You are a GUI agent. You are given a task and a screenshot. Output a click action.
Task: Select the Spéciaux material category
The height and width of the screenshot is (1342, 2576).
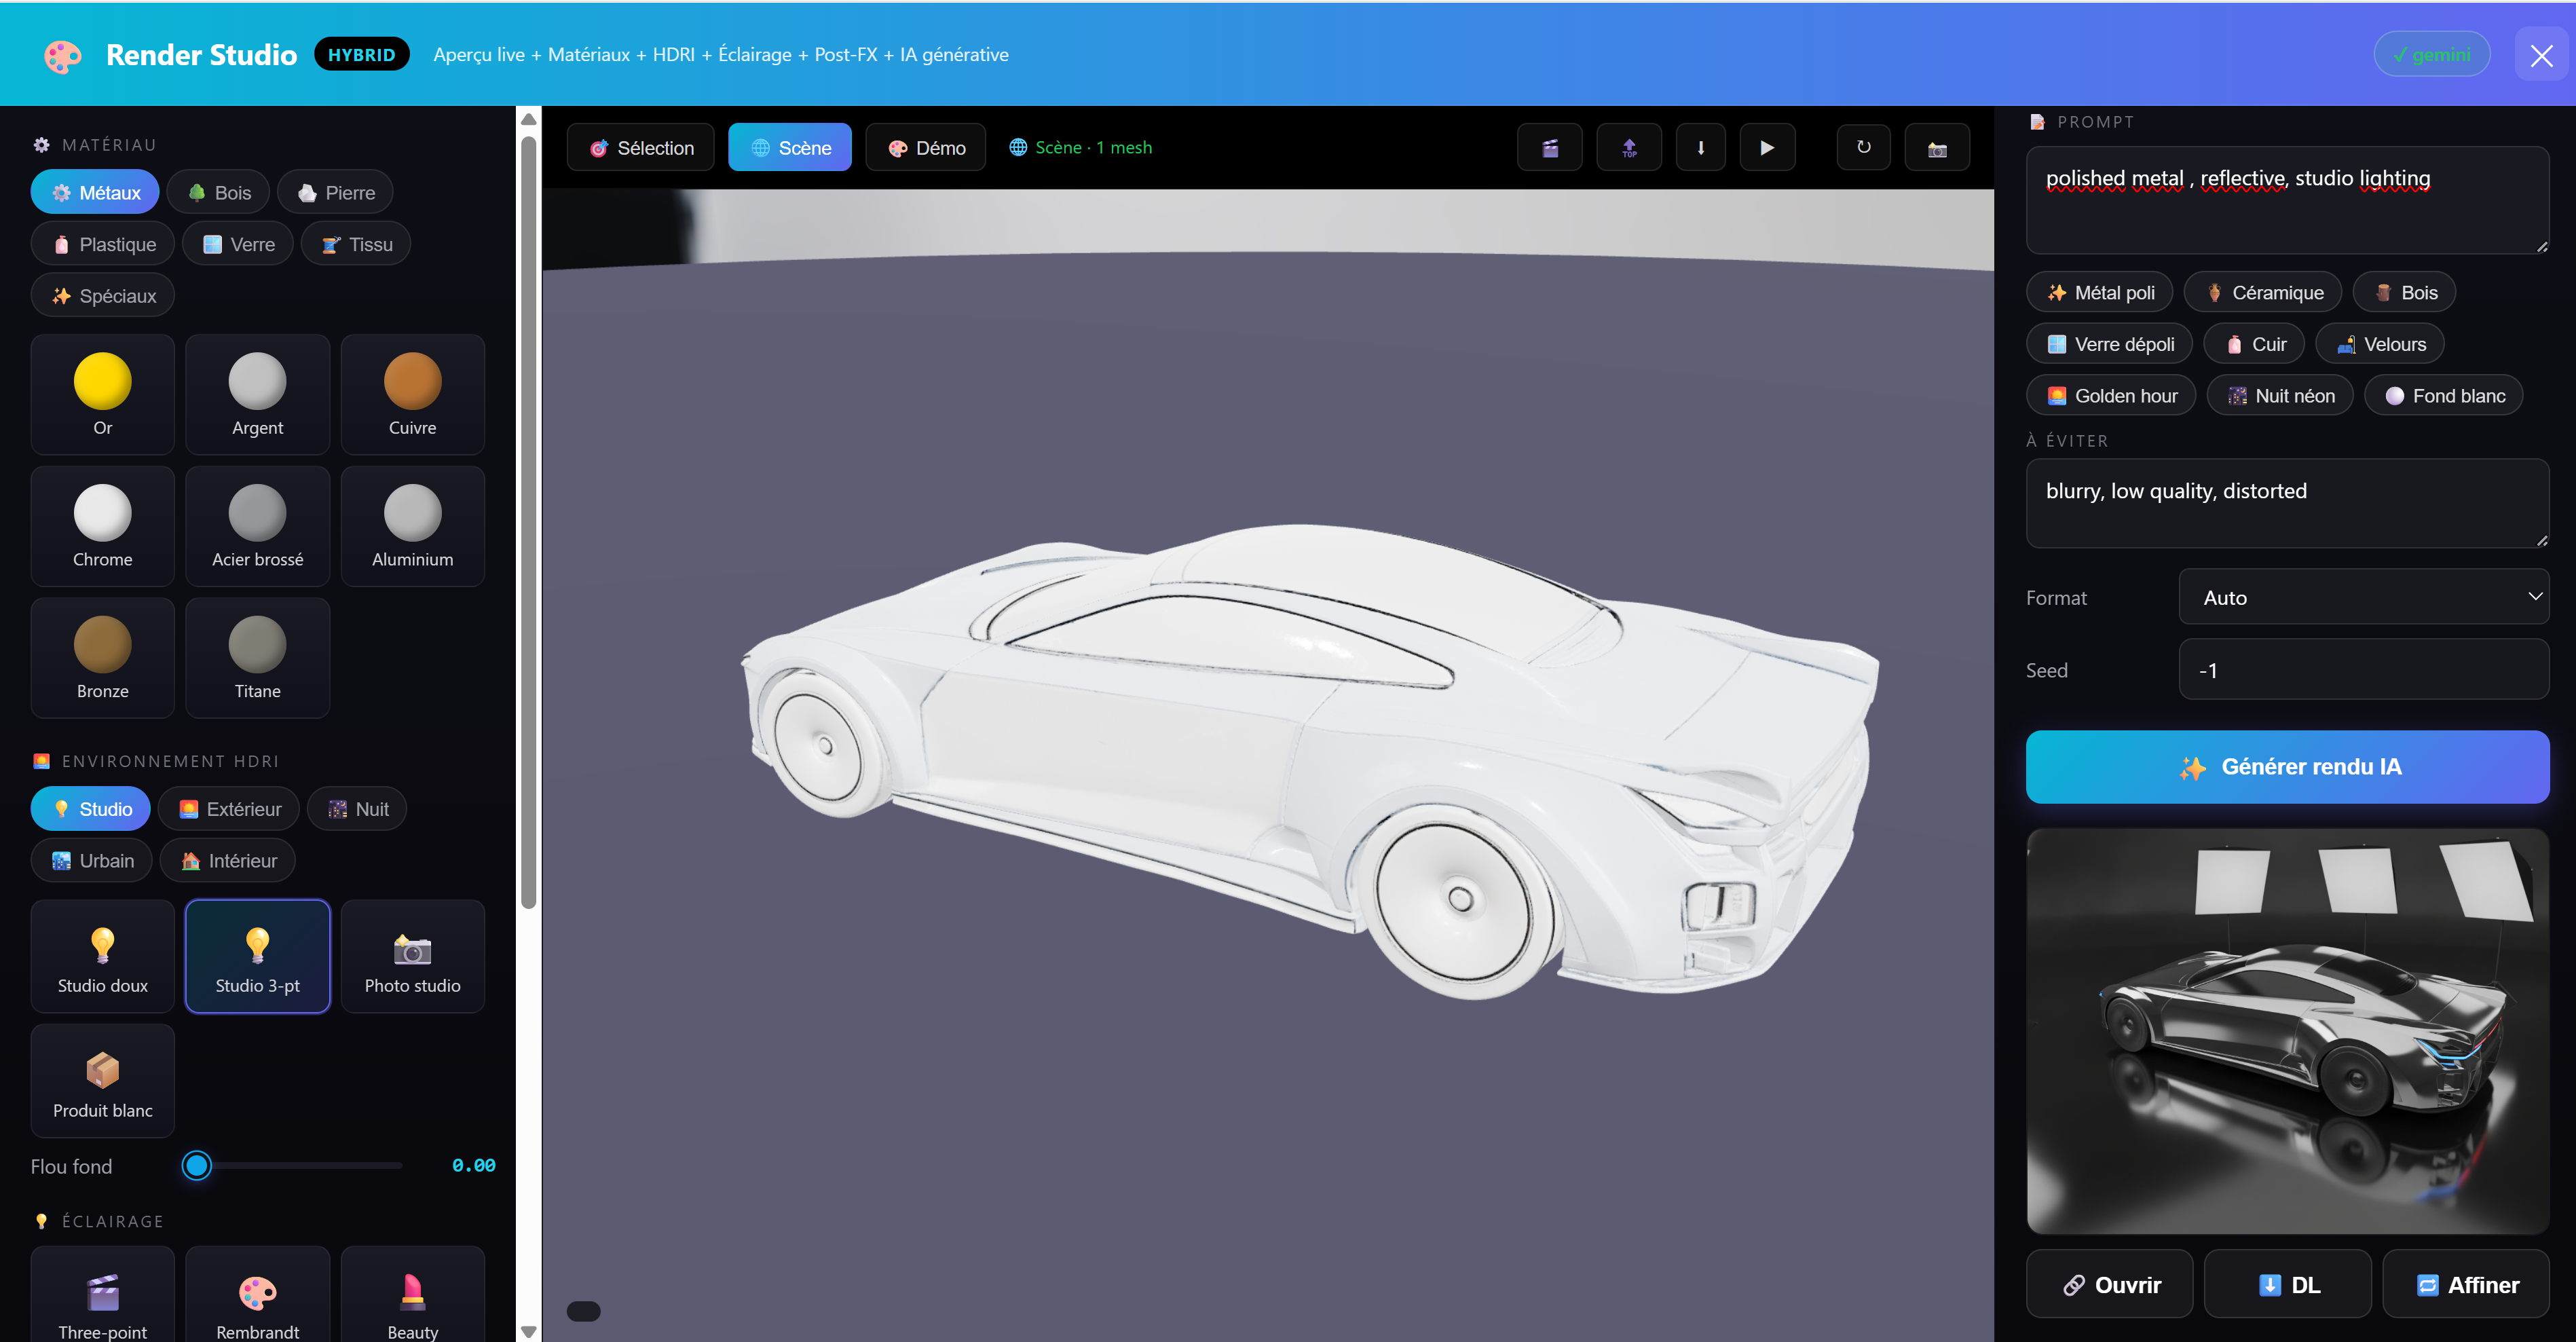[x=103, y=296]
